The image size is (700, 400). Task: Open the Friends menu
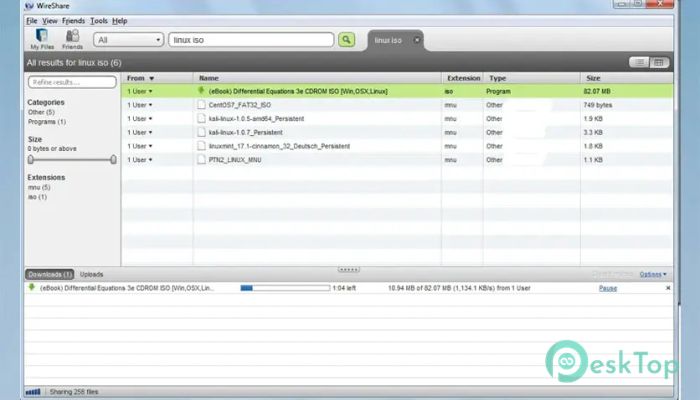click(x=73, y=21)
